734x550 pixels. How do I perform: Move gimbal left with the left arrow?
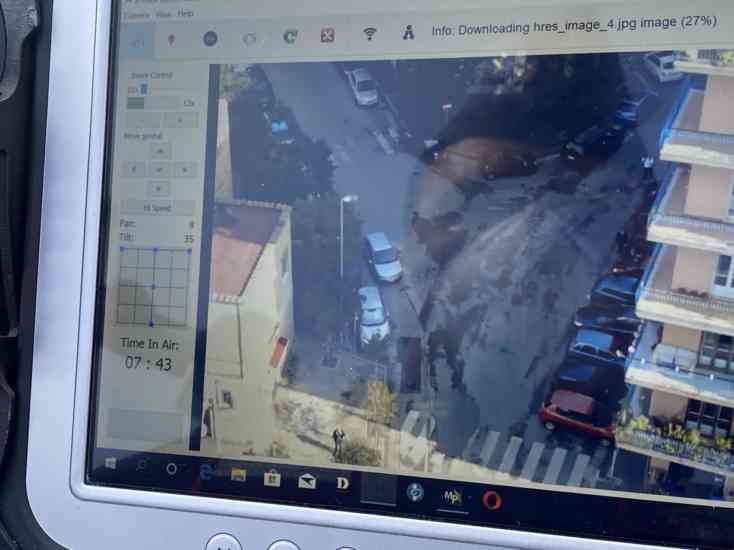[134, 169]
